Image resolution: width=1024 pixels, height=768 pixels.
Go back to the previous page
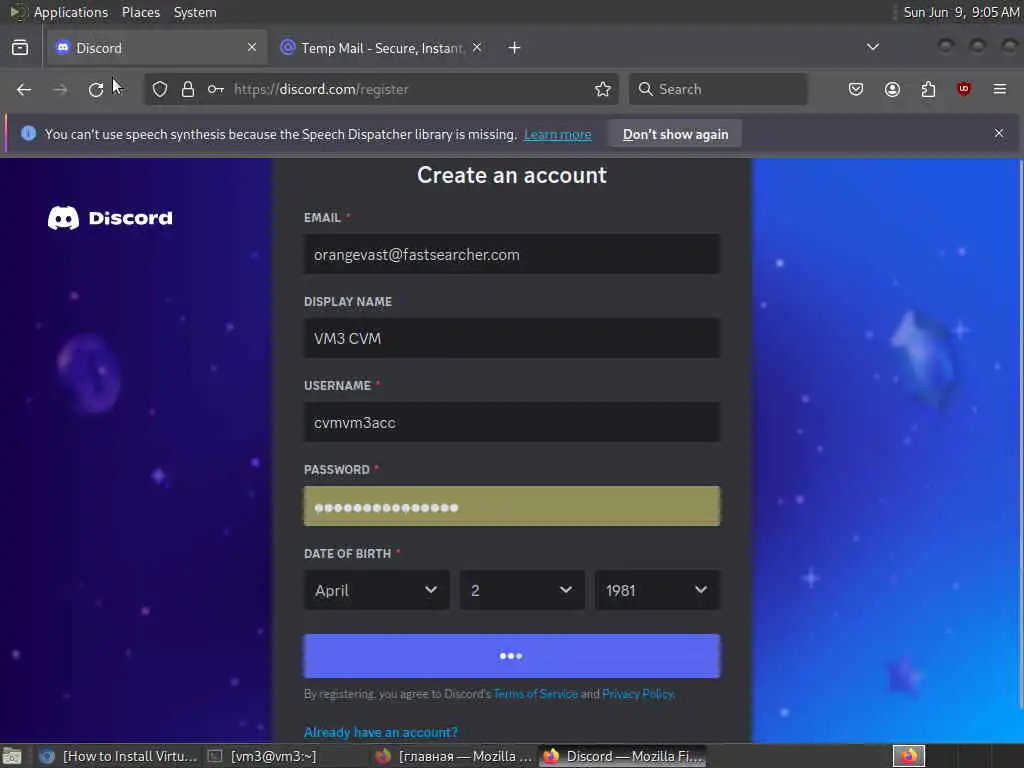click(24, 89)
